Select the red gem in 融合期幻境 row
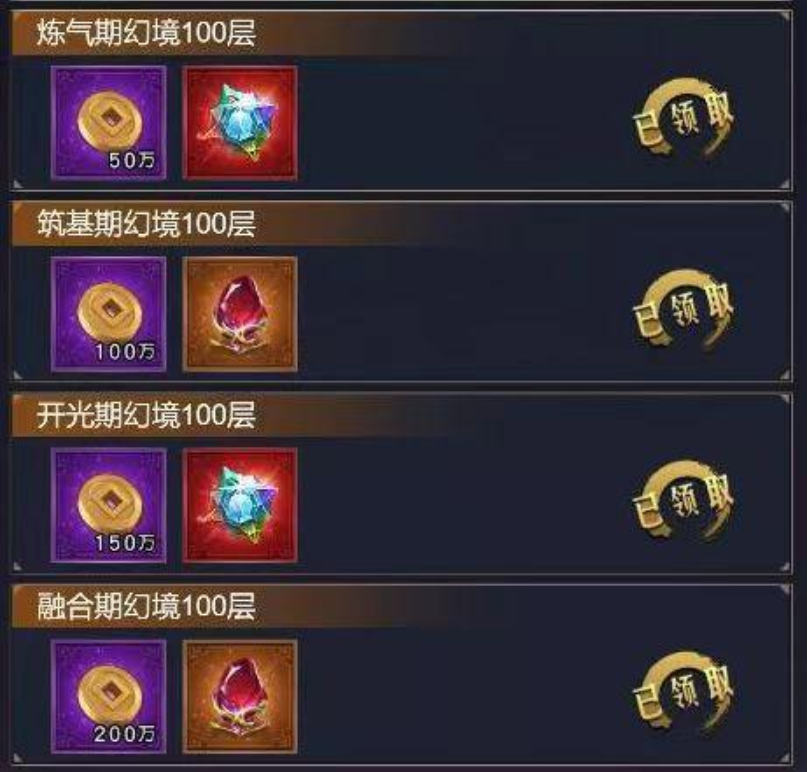Viewport: 808px width, 772px height. click(x=240, y=697)
